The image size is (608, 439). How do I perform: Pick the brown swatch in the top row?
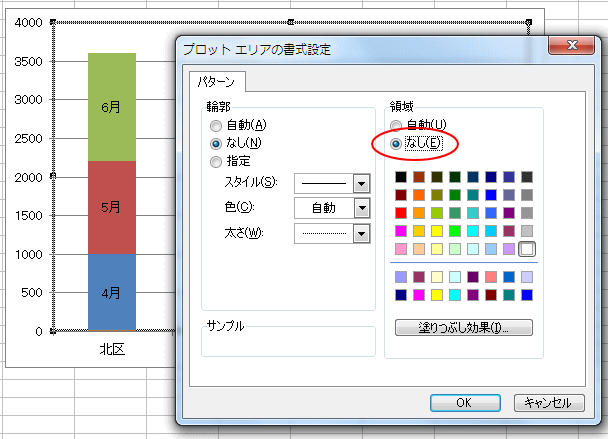419,177
